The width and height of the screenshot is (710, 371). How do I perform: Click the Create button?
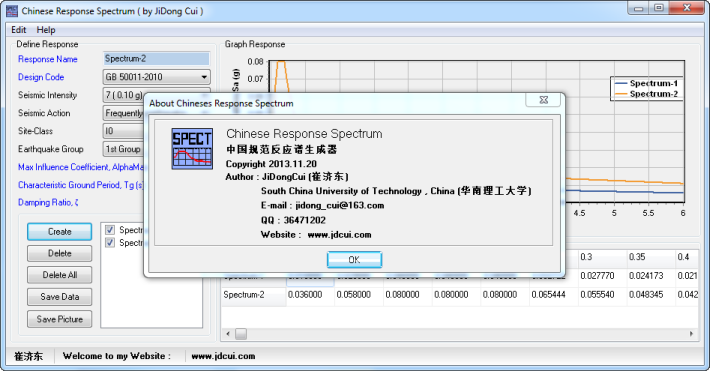pyautogui.click(x=59, y=231)
